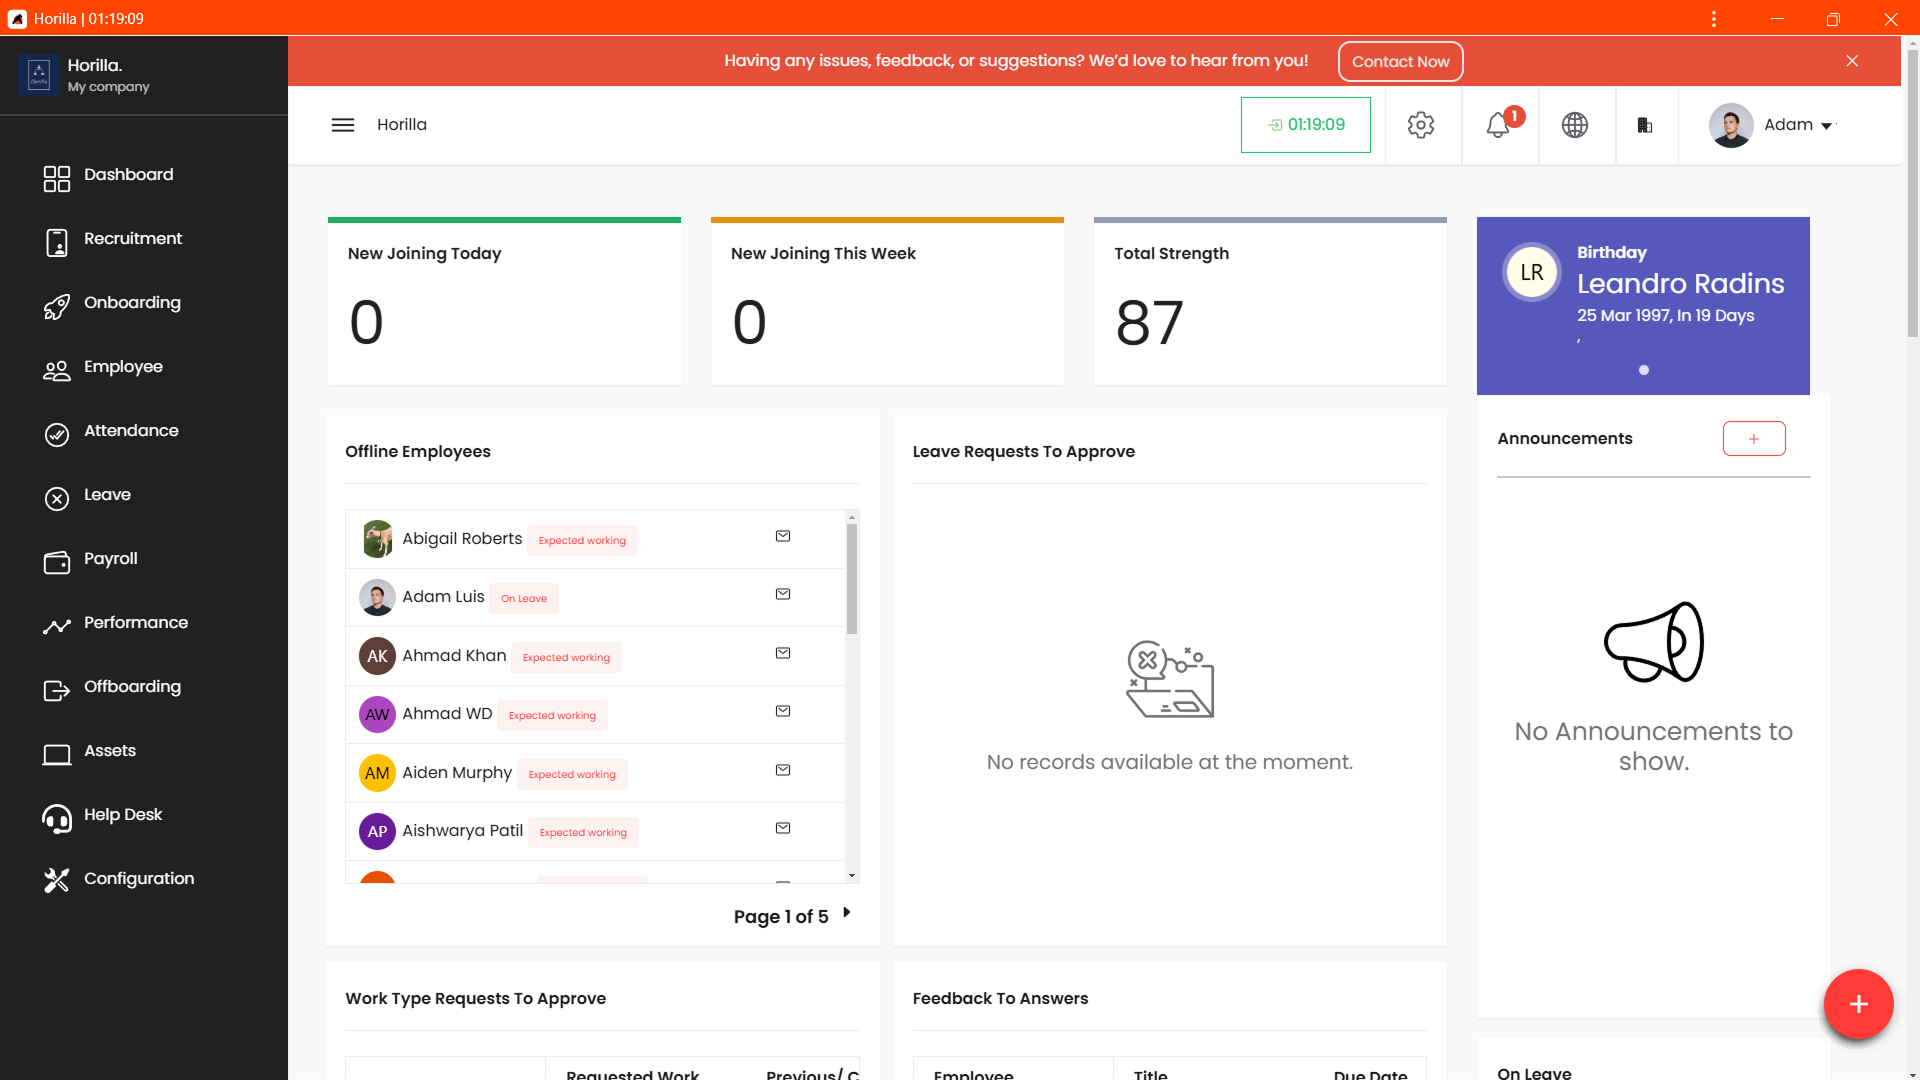The image size is (1920, 1080).
Task: Click the language globe icon
Action: (1575, 125)
